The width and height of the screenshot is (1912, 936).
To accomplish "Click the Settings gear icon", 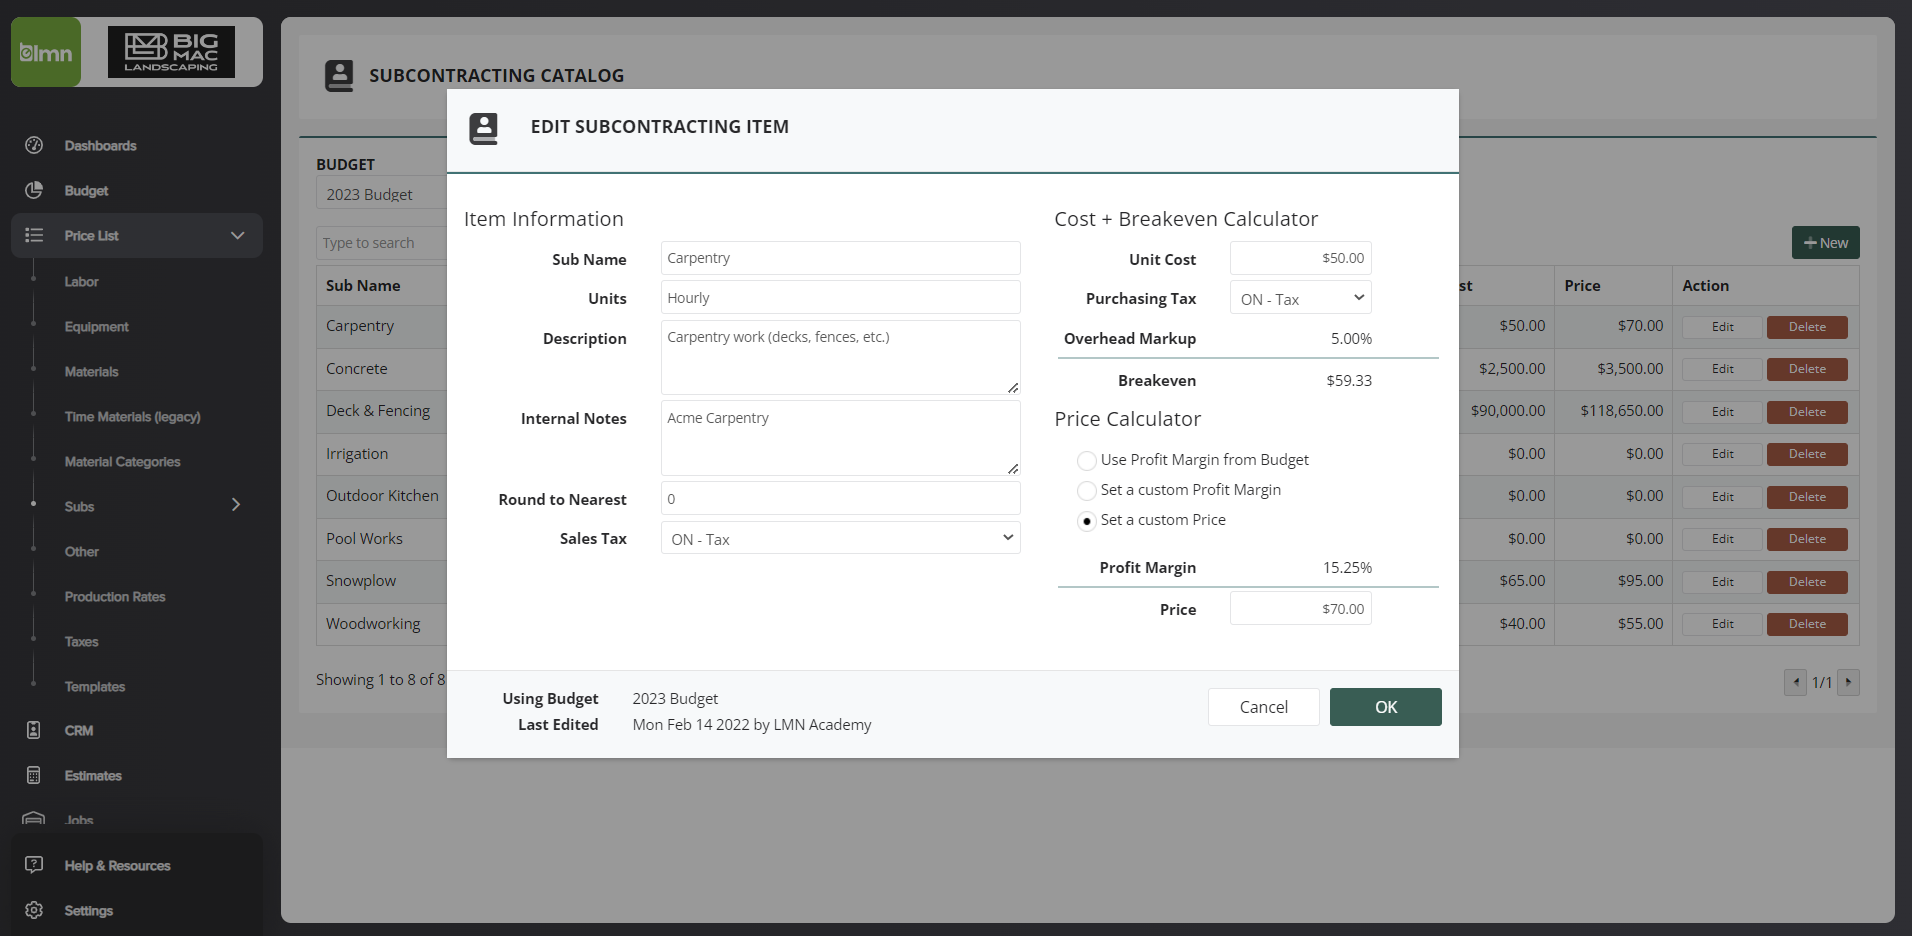I will (34, 910).
